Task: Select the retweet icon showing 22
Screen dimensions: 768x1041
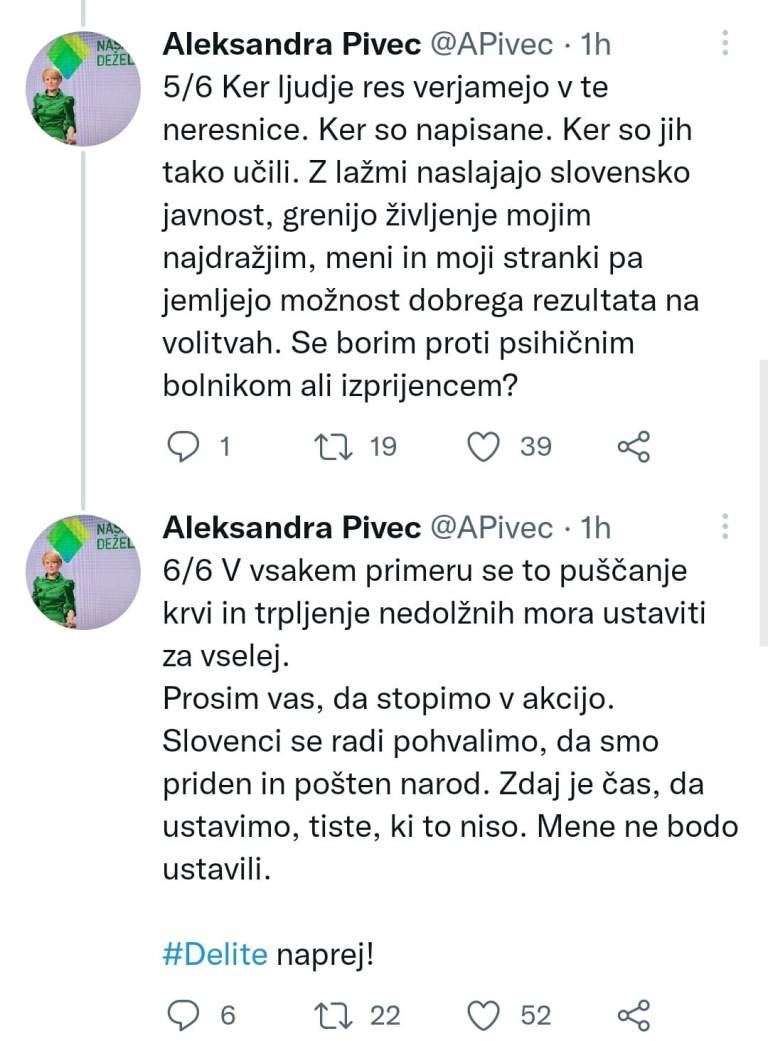Action: 331,1015
